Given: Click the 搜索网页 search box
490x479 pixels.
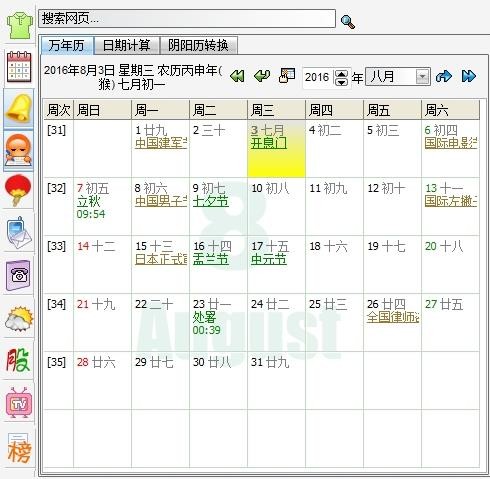Looking at the screenshot, I should coord(187,19).
